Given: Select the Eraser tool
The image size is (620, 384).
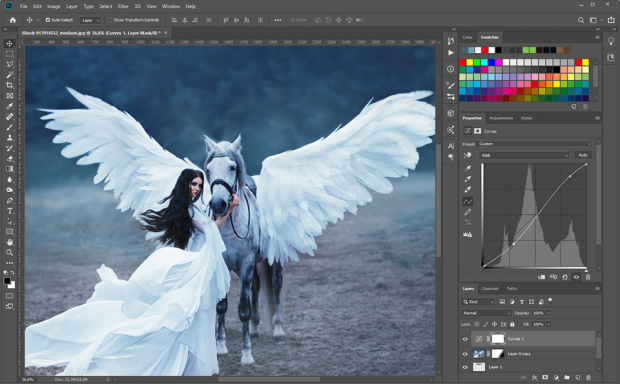Looking at the screenshot, I should [9, 159].
